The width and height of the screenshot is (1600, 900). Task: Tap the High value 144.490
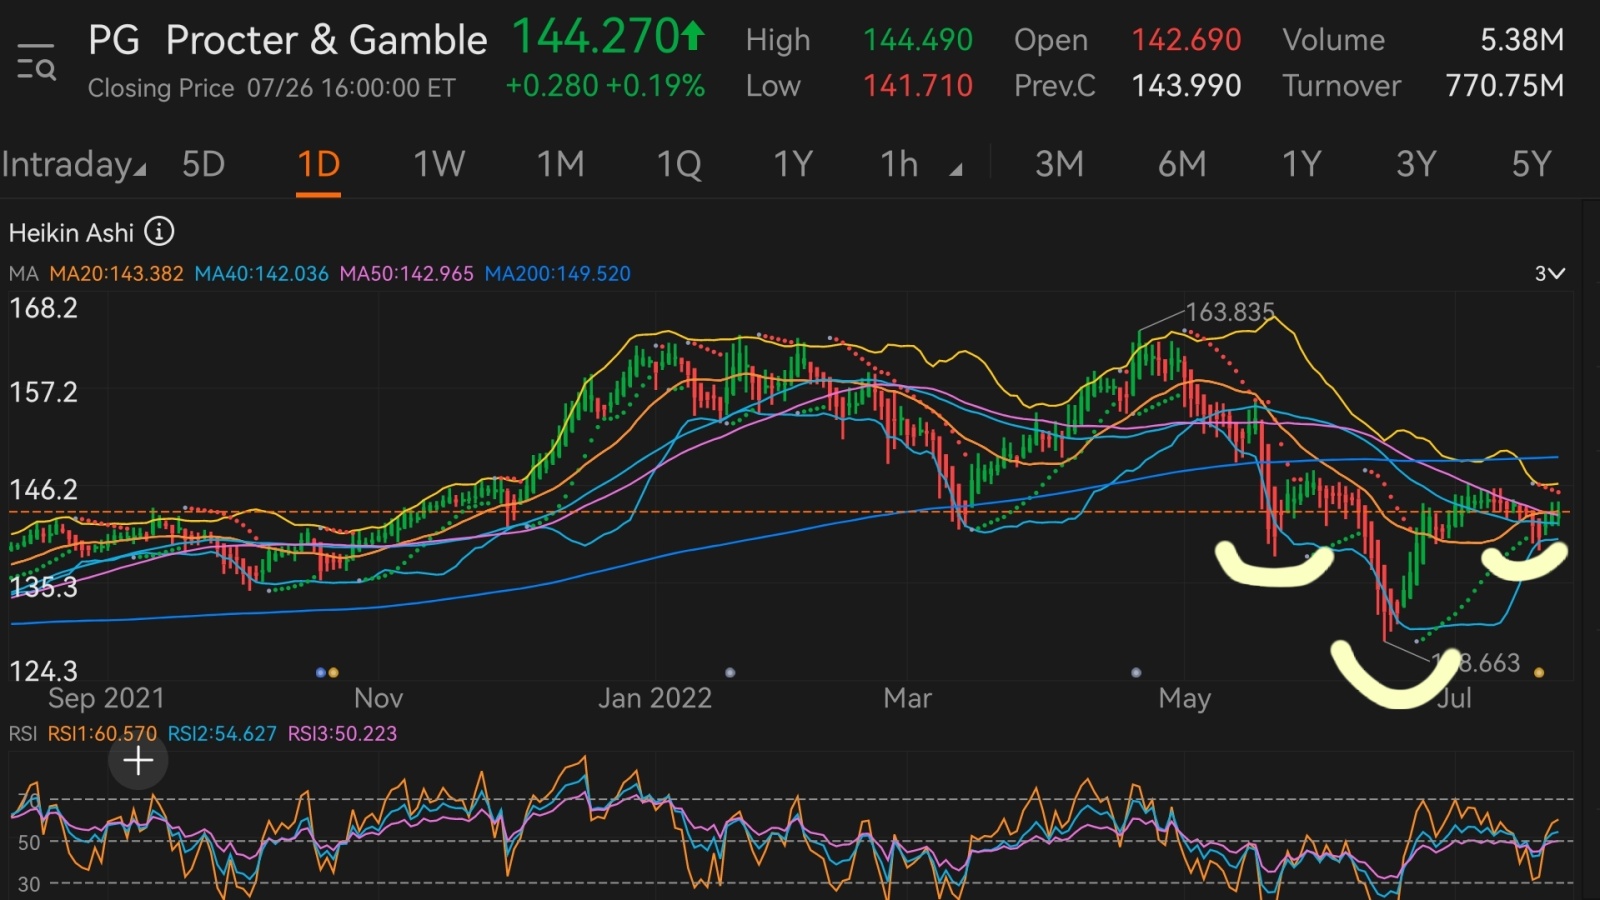tap(917, 40)
